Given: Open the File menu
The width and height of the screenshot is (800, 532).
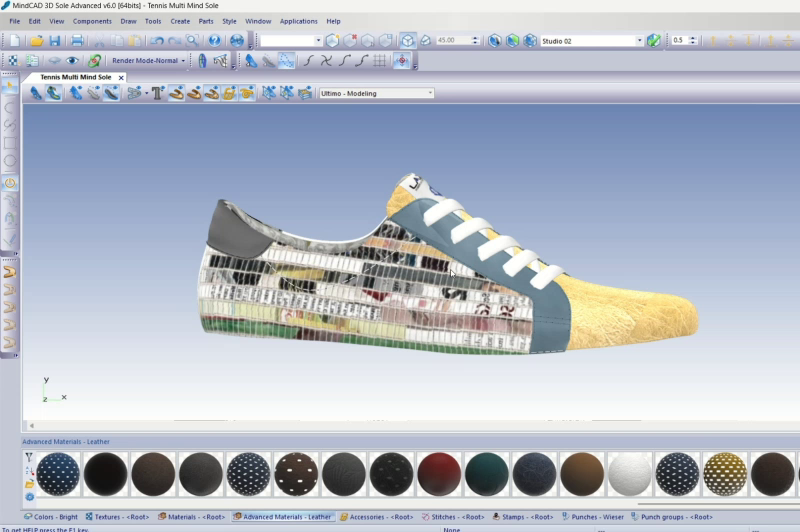Looking at the screenshot, I should click(15, 21).
